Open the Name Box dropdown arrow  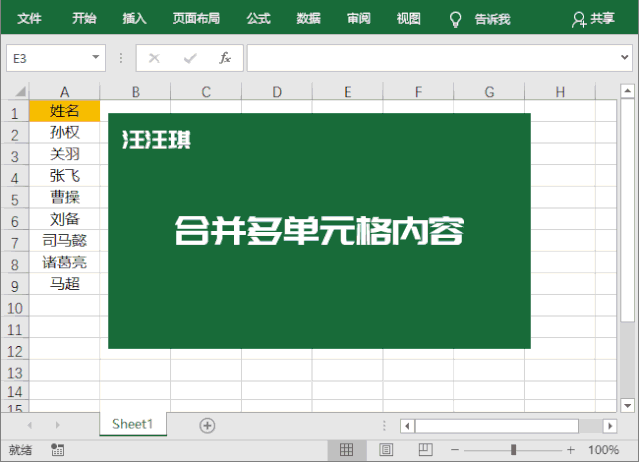click(96, 58)
